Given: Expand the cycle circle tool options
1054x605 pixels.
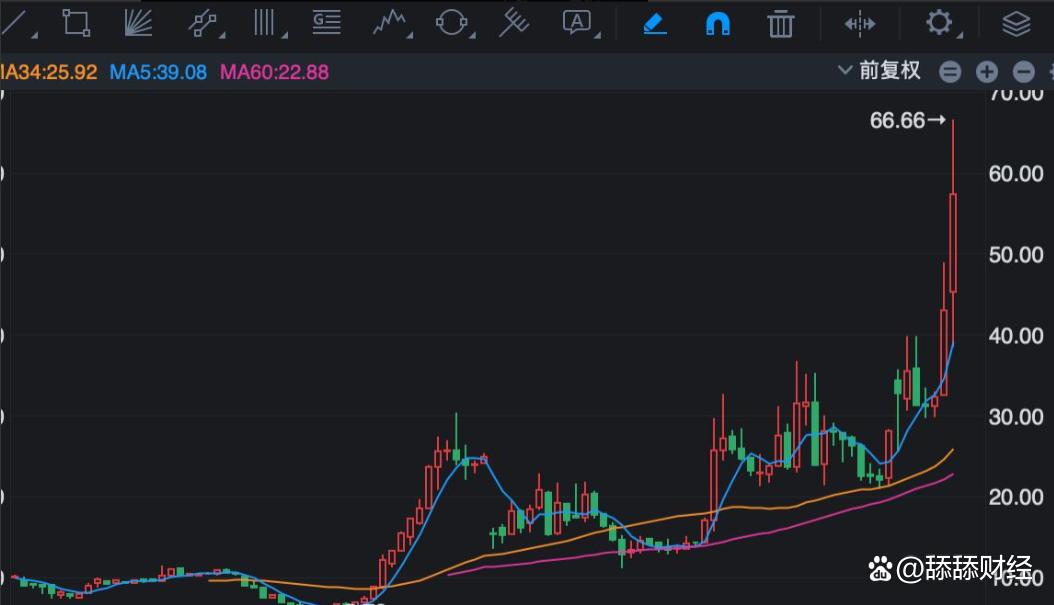Looking at the screenshot, I should click(452, 23).
